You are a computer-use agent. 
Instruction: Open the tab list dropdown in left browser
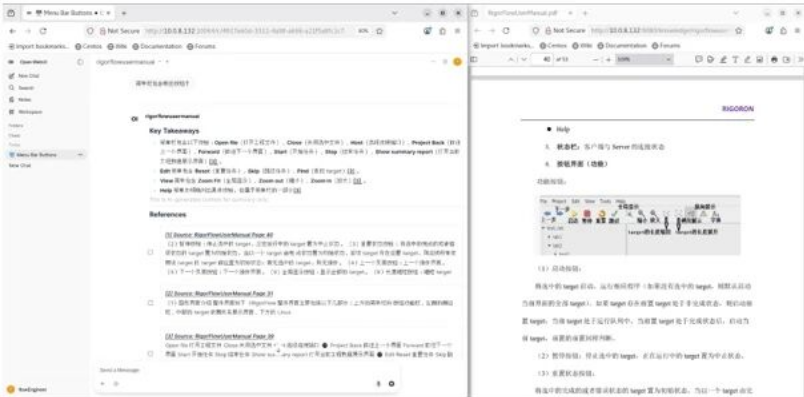click(394, 13)
